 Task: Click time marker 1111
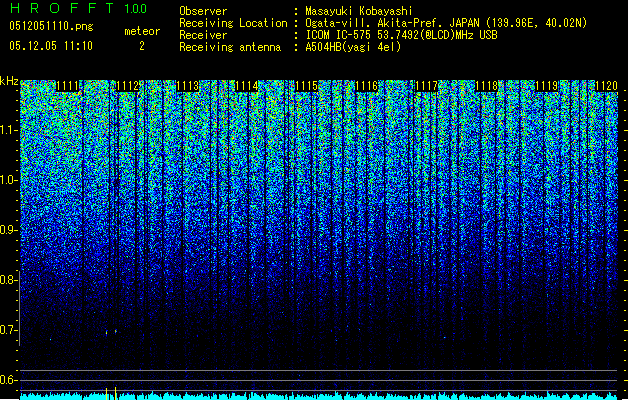click(x=67, y=86)
